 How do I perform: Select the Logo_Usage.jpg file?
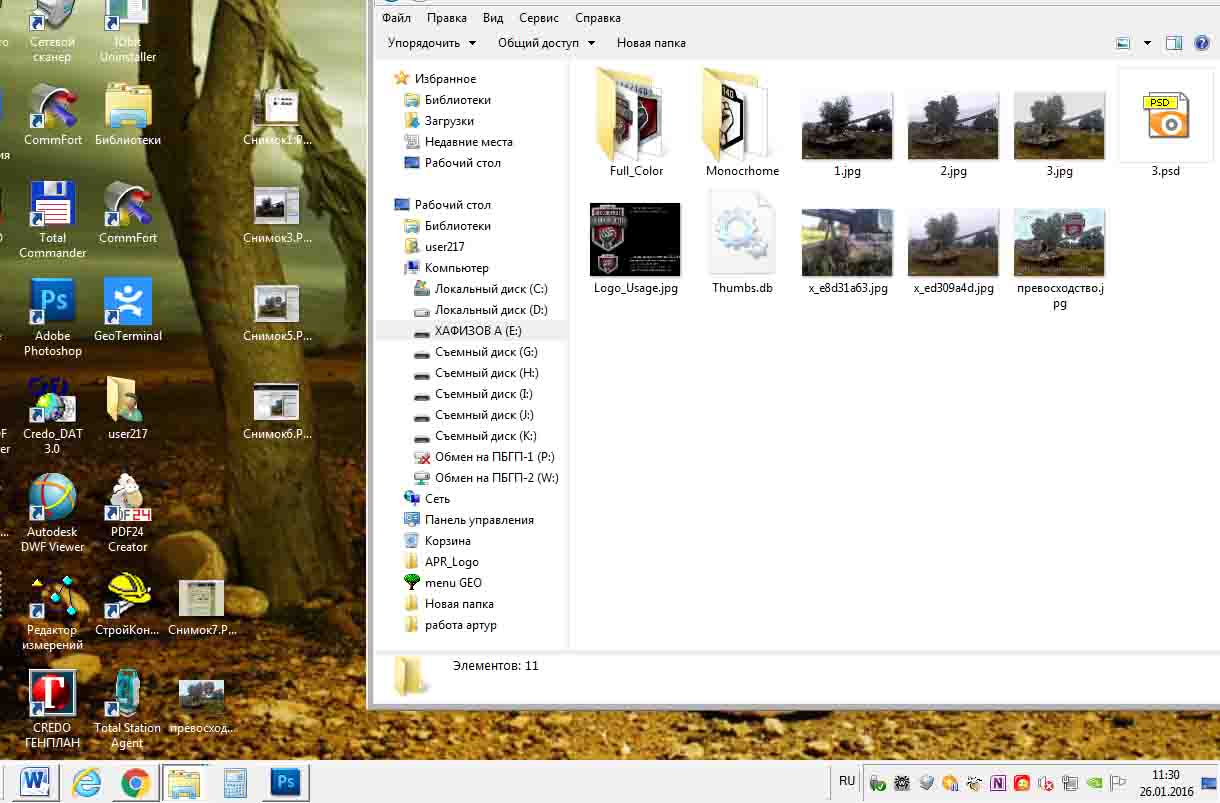(x=636, y=248)
